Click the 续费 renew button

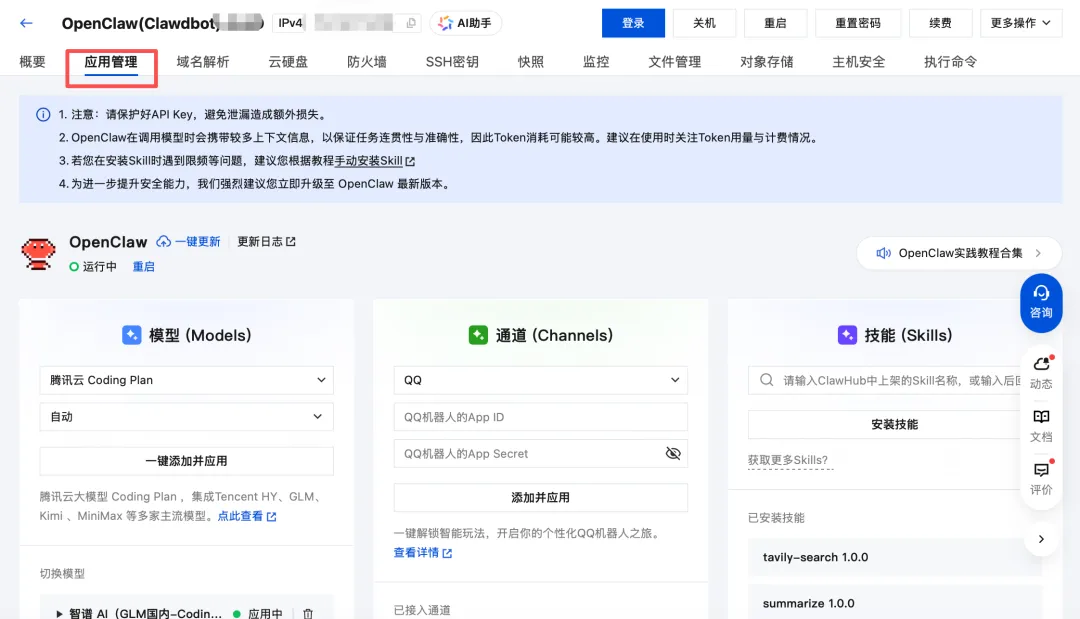point(940,23)
